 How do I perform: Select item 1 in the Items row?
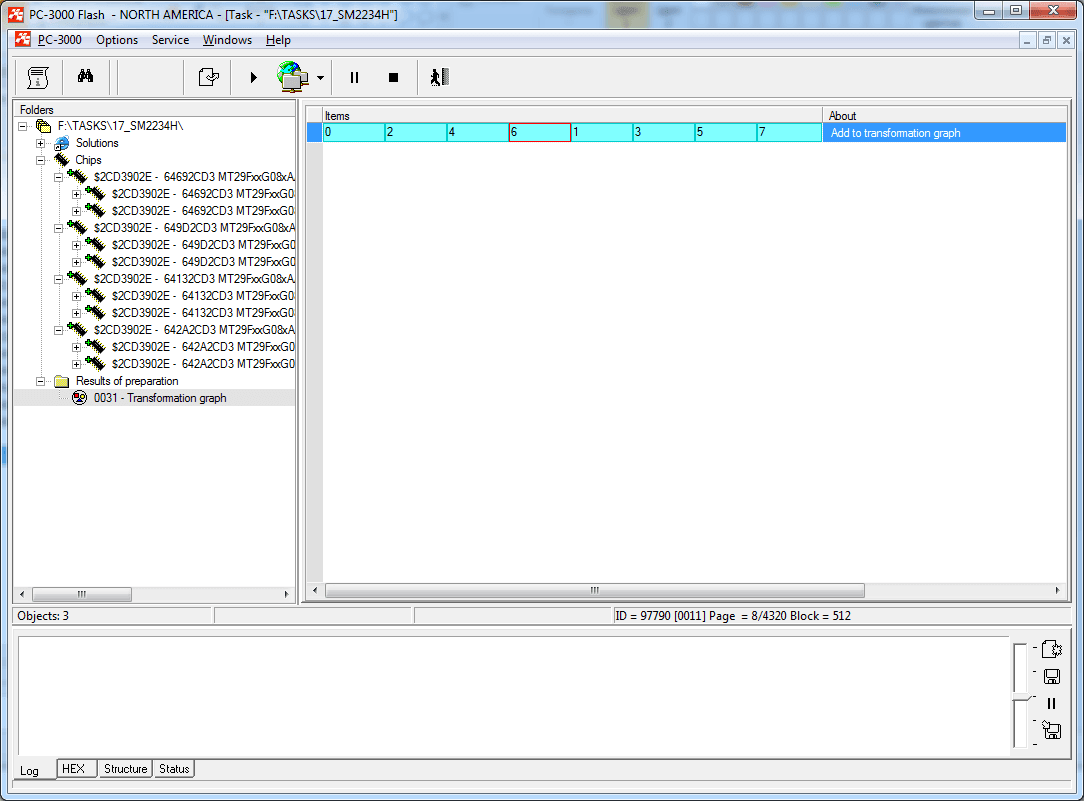(x=601, y=132)
